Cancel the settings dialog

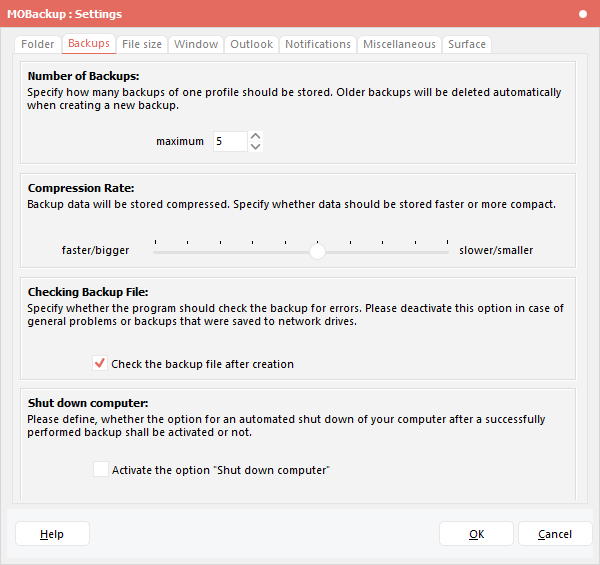tap(555, 534)
